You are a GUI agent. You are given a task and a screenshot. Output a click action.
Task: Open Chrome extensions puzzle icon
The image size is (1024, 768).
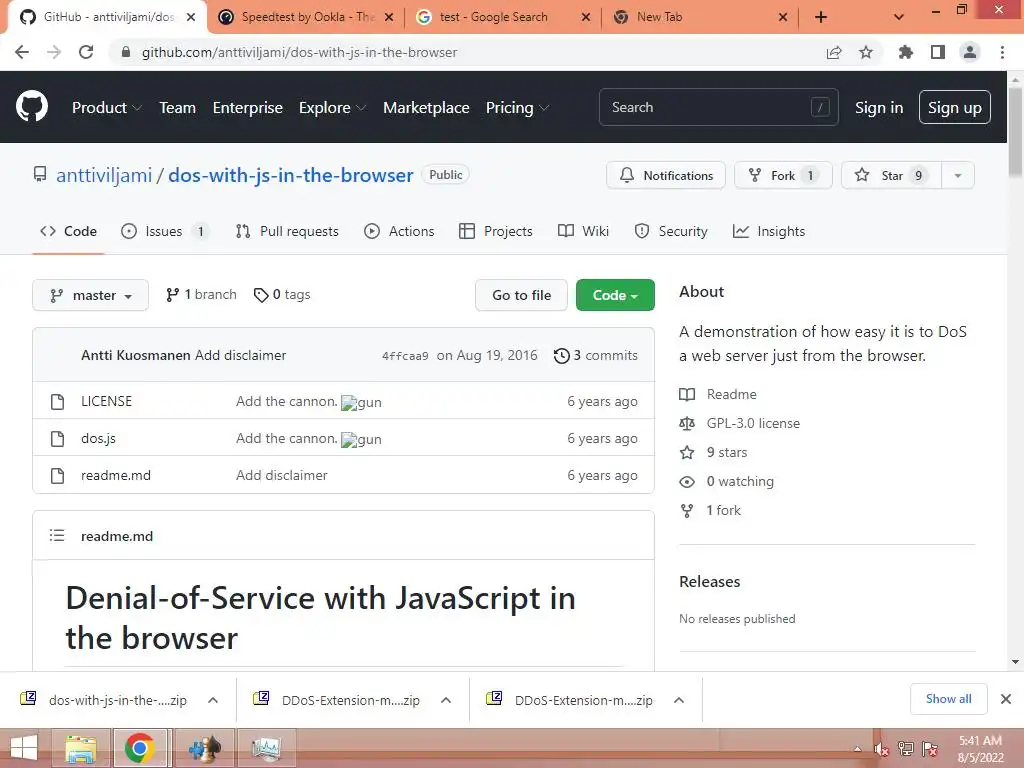click(905, 52)
